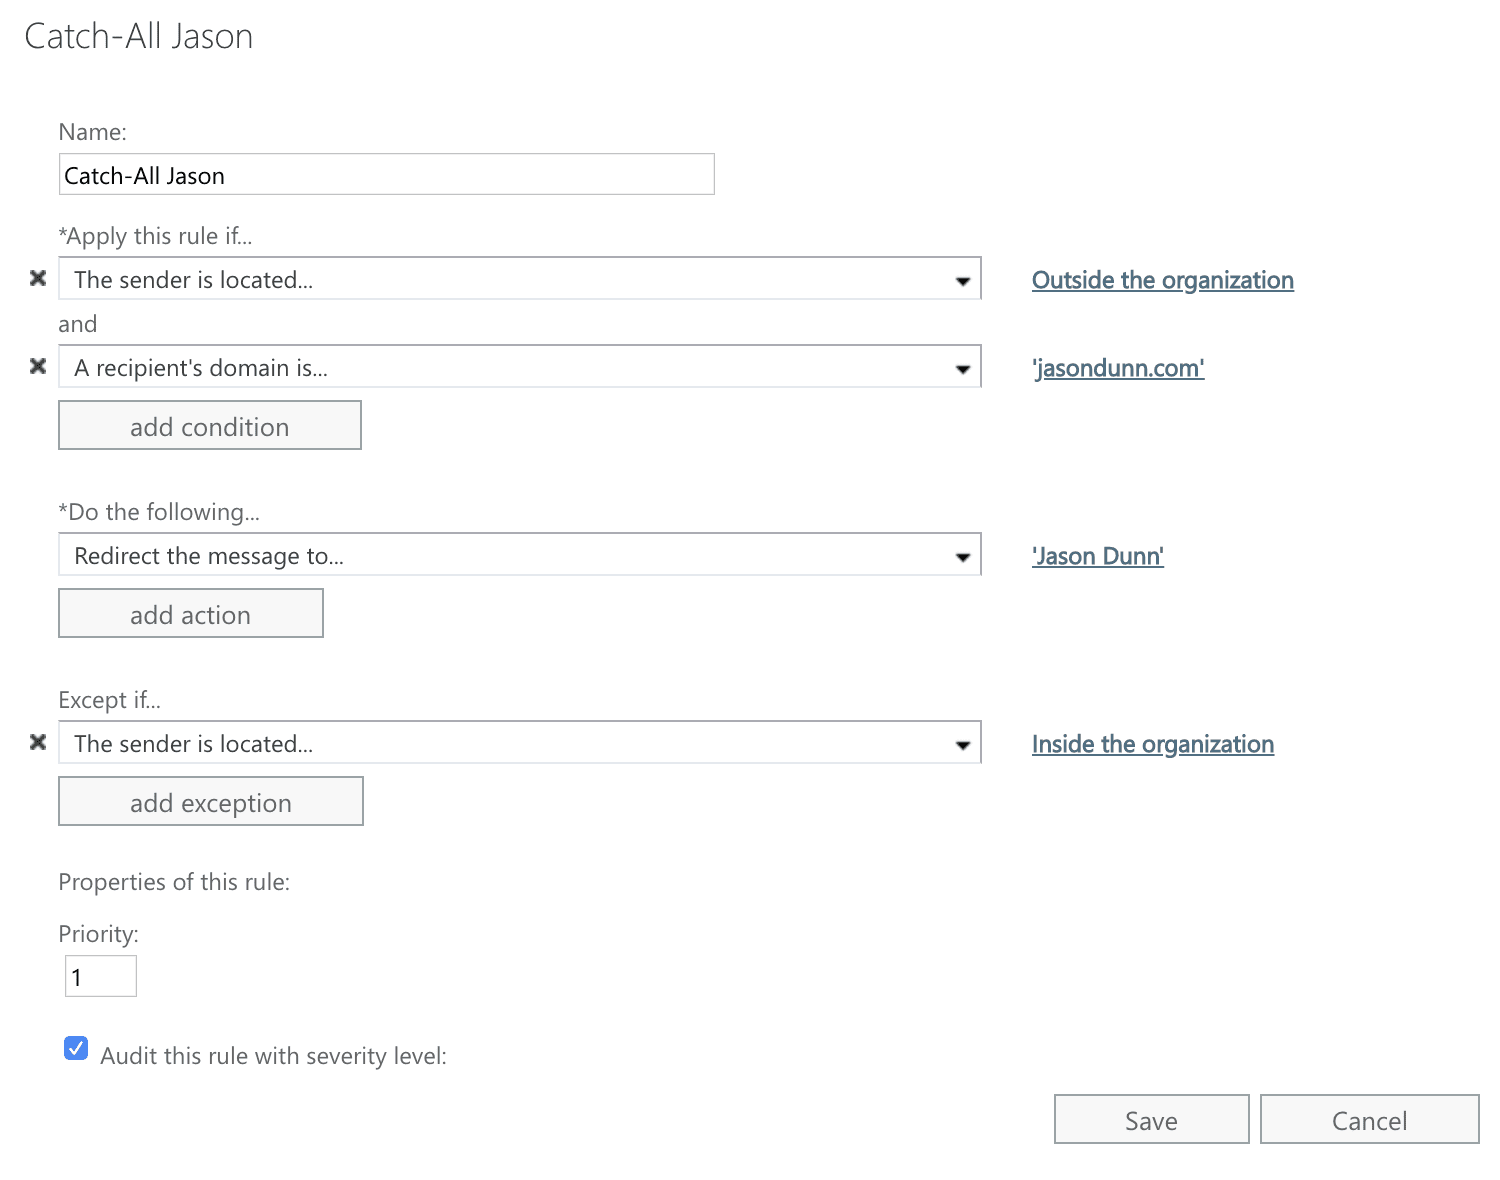
Task: Edit the 'Jason Dunn' recipient link
Action: click(x=1098, y=556)
